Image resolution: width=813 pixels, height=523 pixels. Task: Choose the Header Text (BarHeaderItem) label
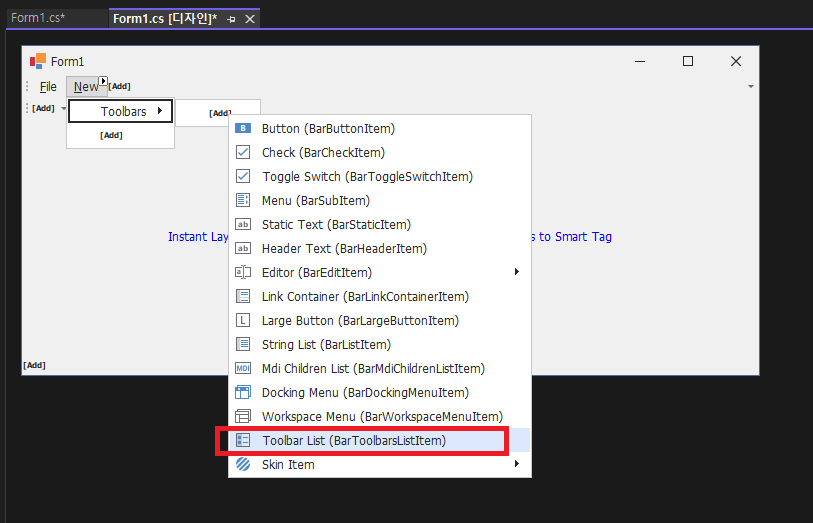(x=344, y=249)
